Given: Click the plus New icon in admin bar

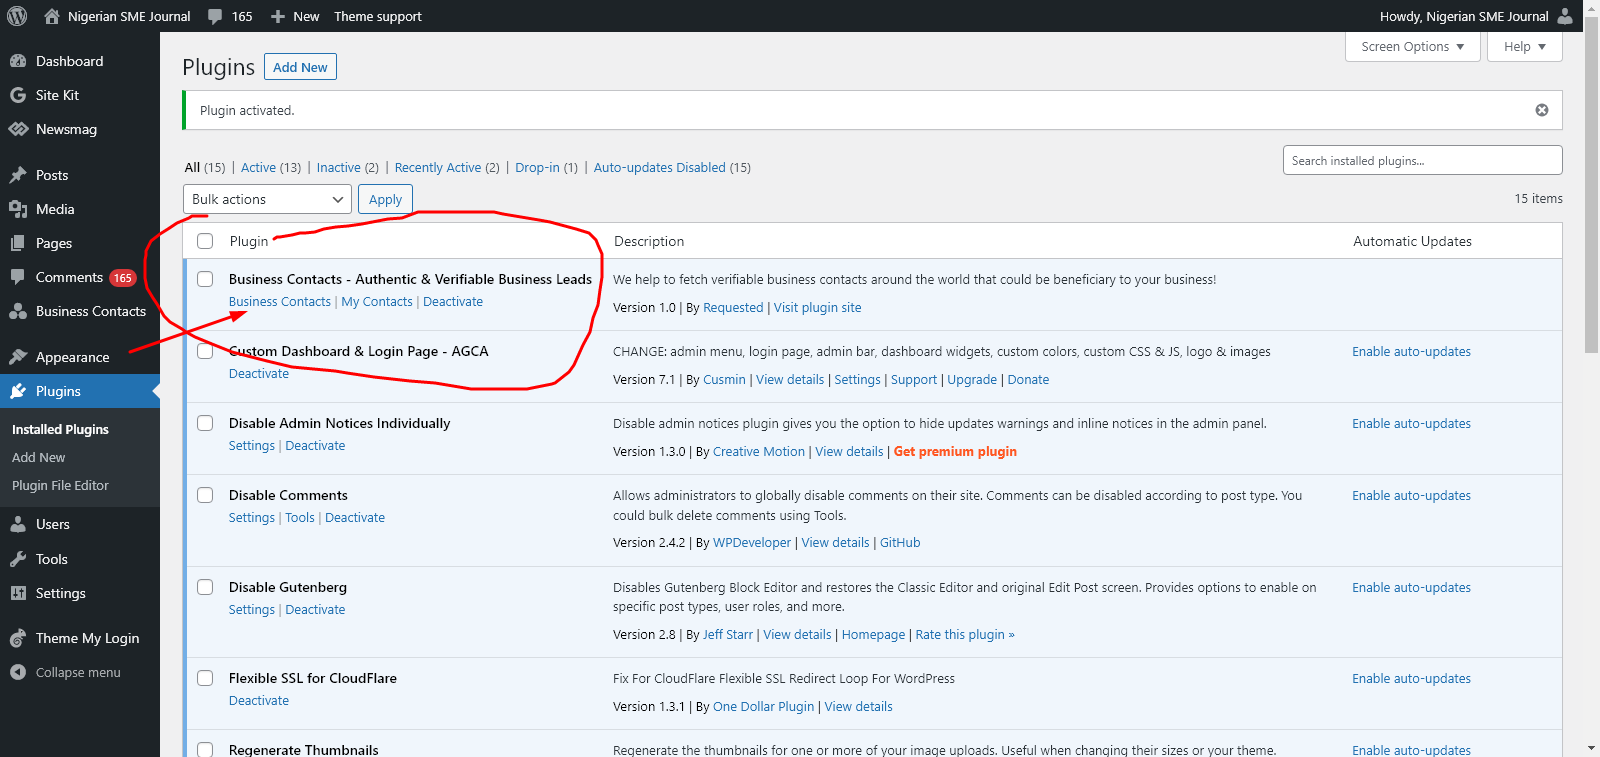Looking at the screenshot, I should pyautogui.click(x=278, y=17).
